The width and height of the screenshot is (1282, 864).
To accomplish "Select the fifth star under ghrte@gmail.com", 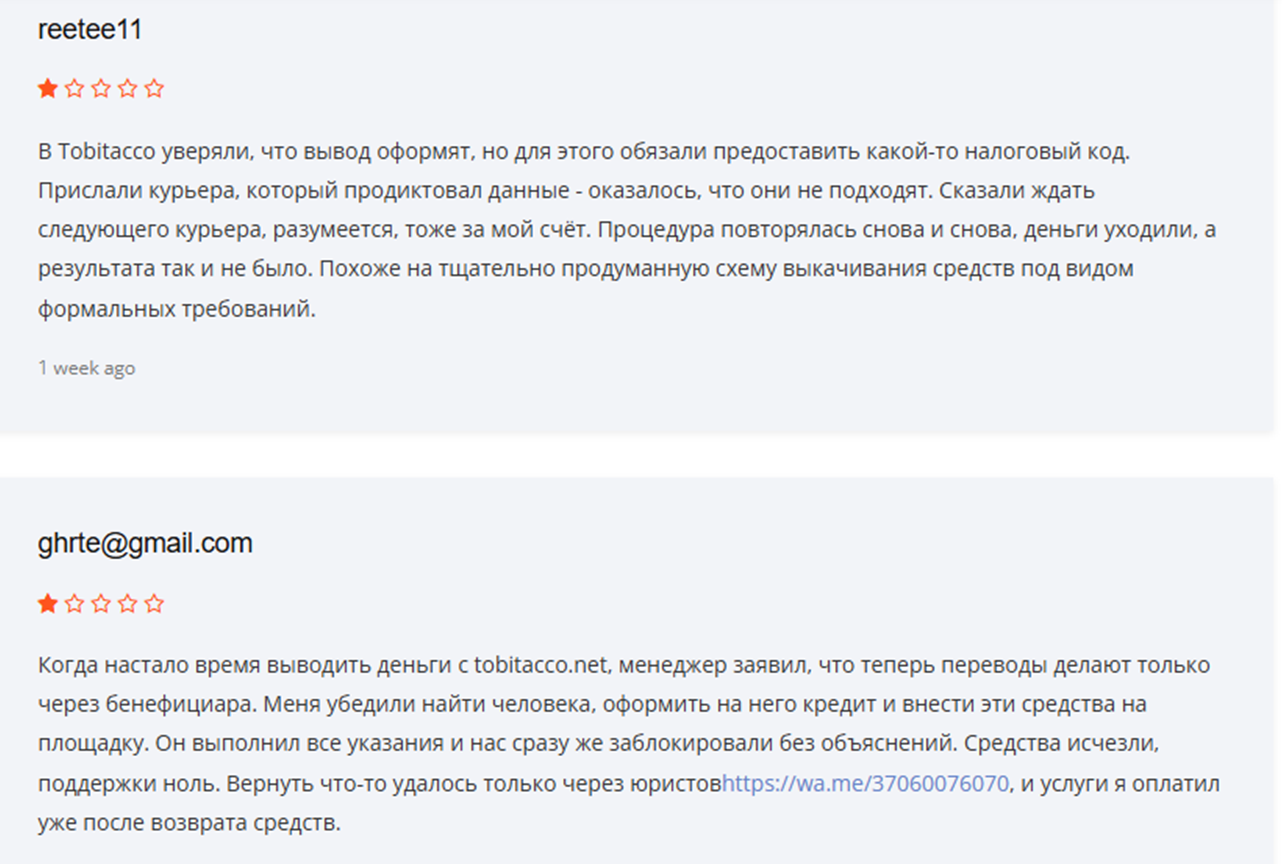I will (154, 604).
